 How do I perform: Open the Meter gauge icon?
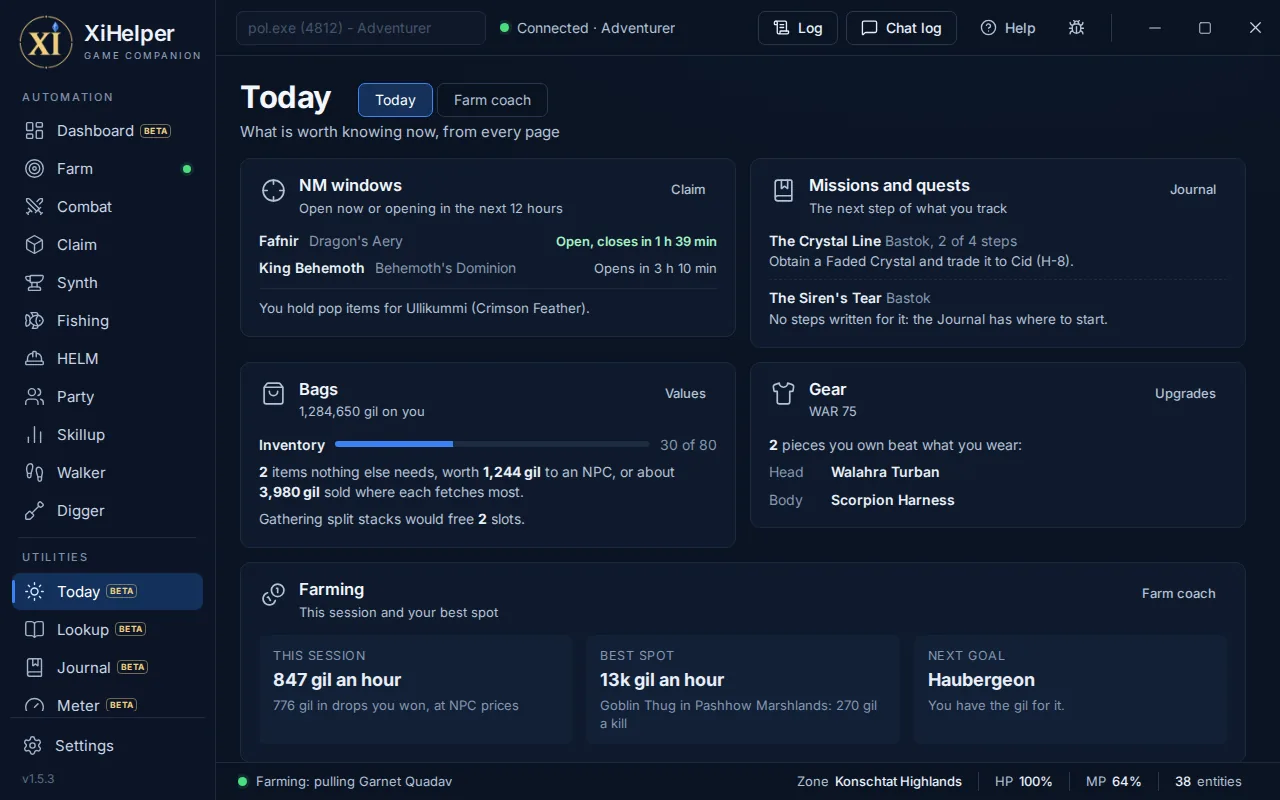[35, 705]
